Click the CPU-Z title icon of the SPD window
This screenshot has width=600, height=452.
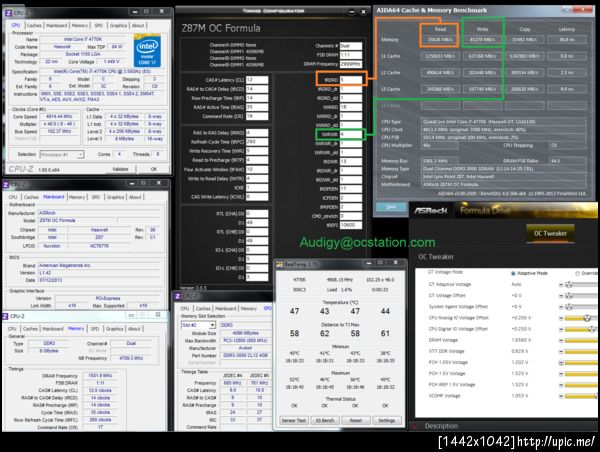point(178,296)
